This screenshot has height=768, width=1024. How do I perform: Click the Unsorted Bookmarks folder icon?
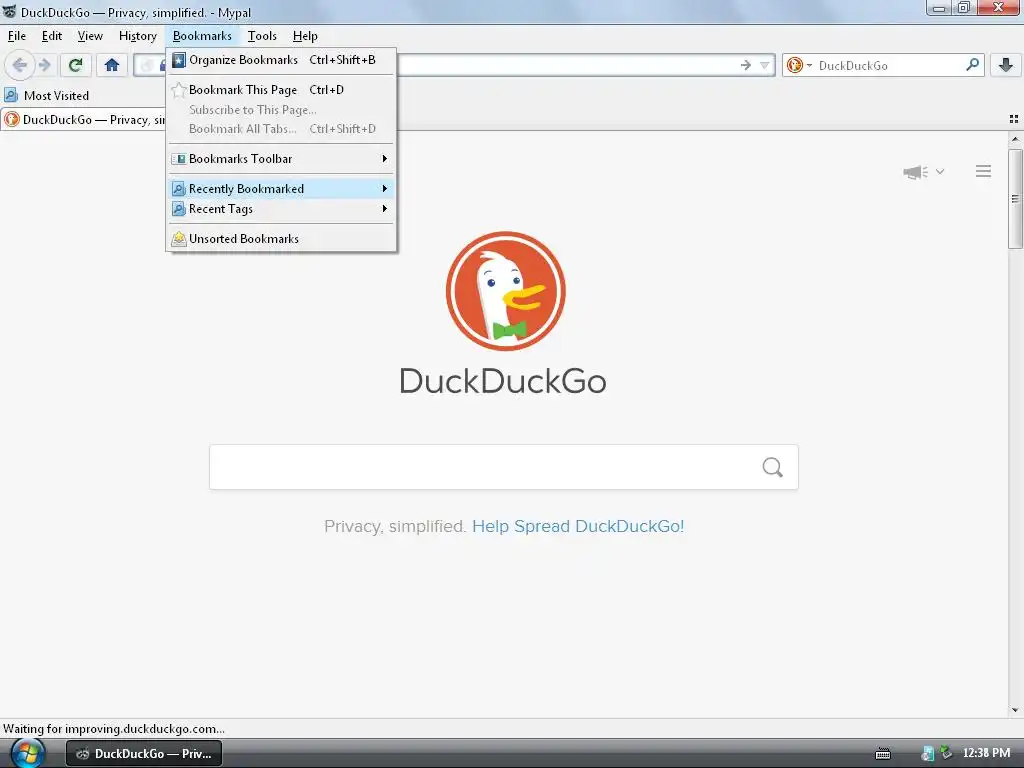178,239
